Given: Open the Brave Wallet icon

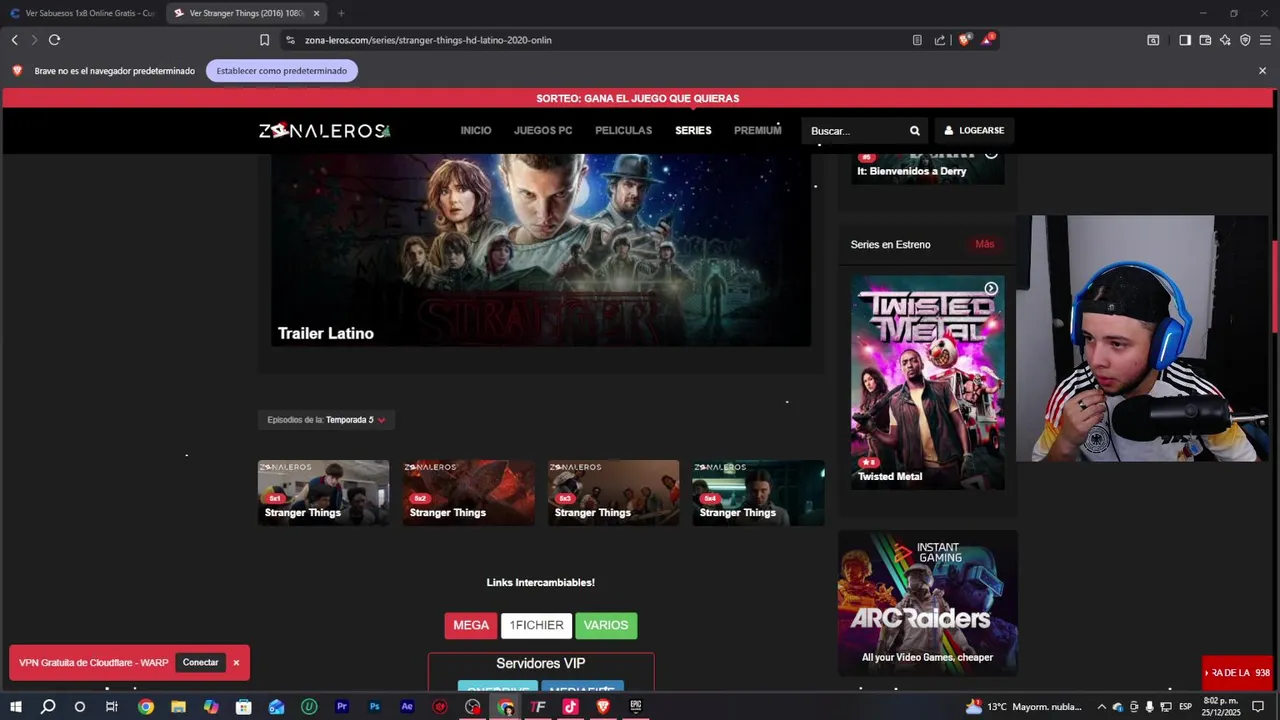Looking at the screenshot, I should [1205, 40].
